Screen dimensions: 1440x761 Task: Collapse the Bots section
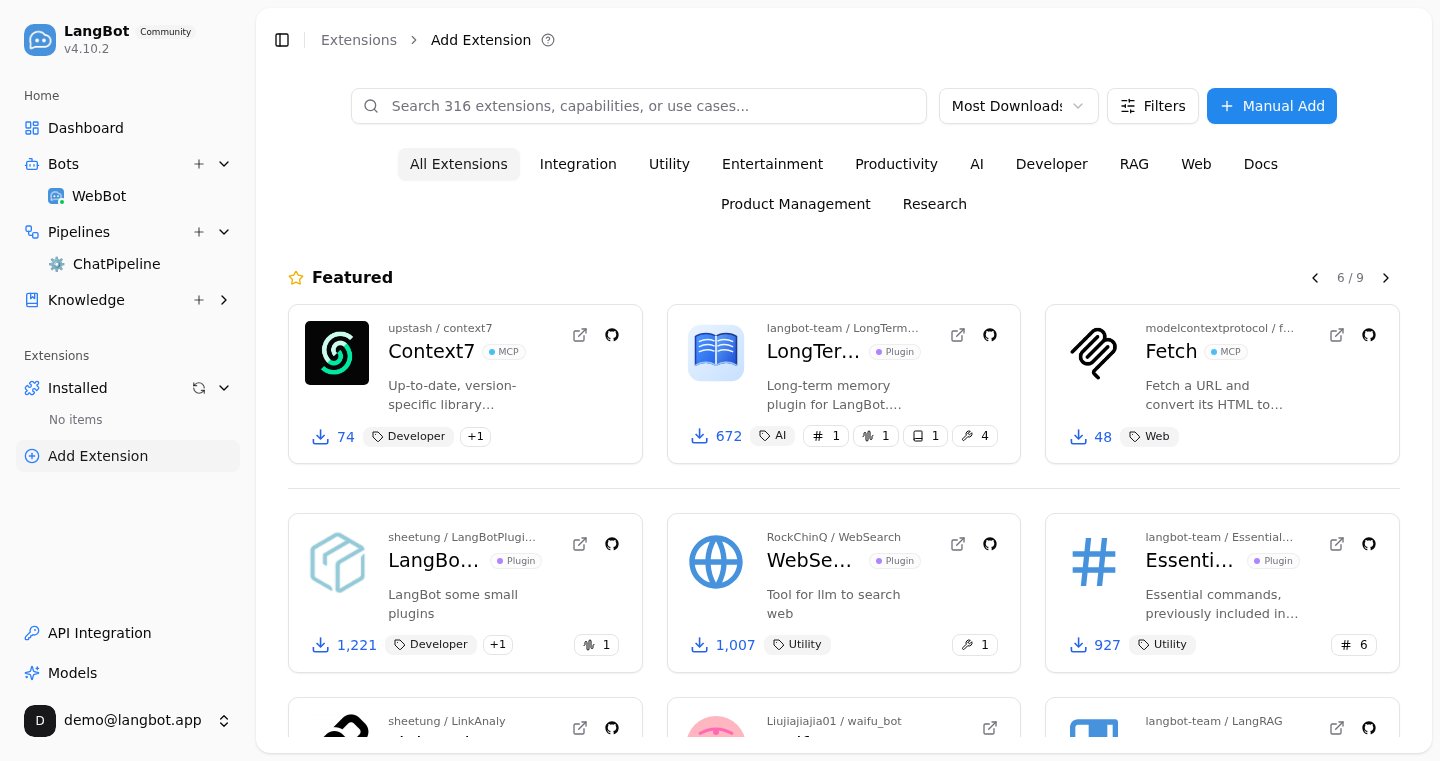click(x=224, y=164)
